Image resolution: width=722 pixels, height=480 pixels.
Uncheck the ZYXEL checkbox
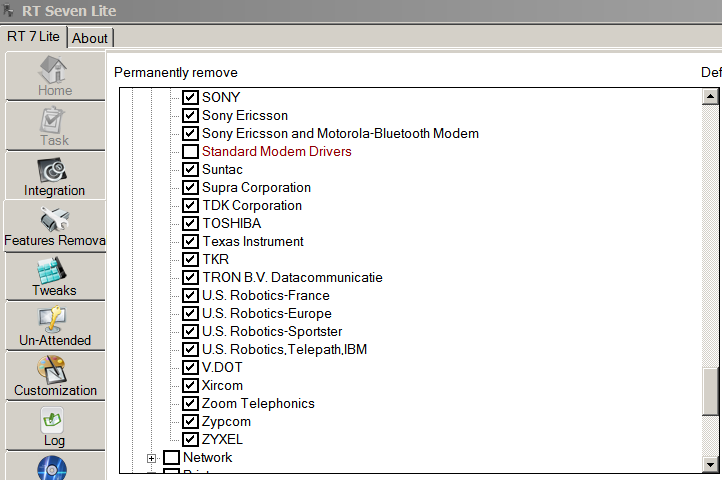[190, 439]
